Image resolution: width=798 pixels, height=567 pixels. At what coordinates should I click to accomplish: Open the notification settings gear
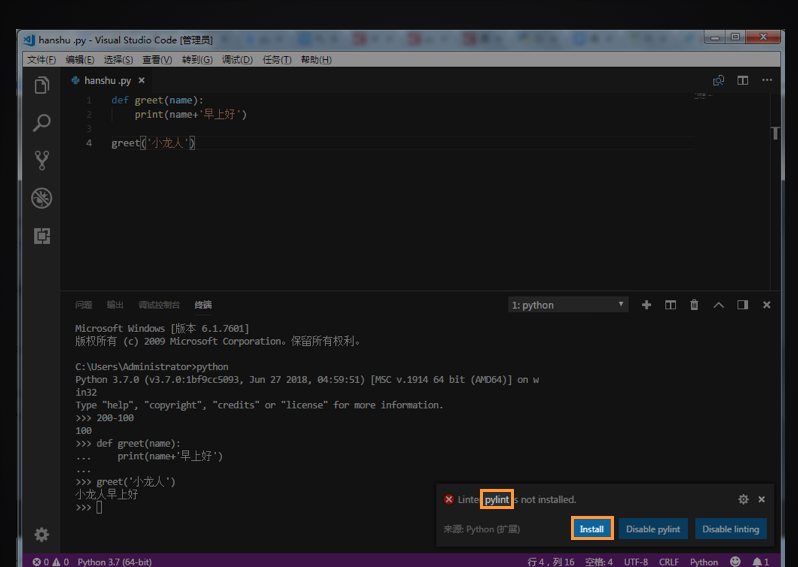click(743, 499)
